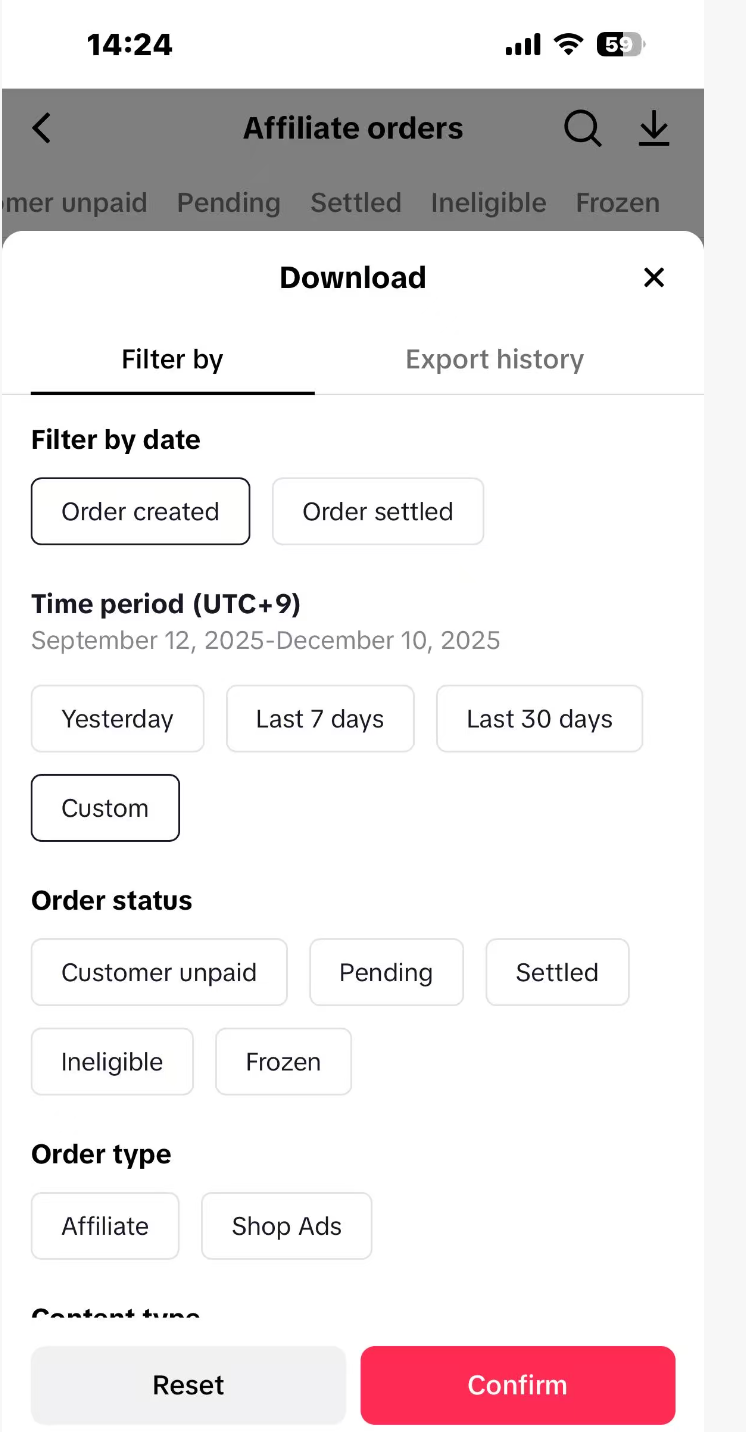Screen dimensions: 746x1432
Task: Toggle the Frozen order status chip
Action: click(283, 1062)
